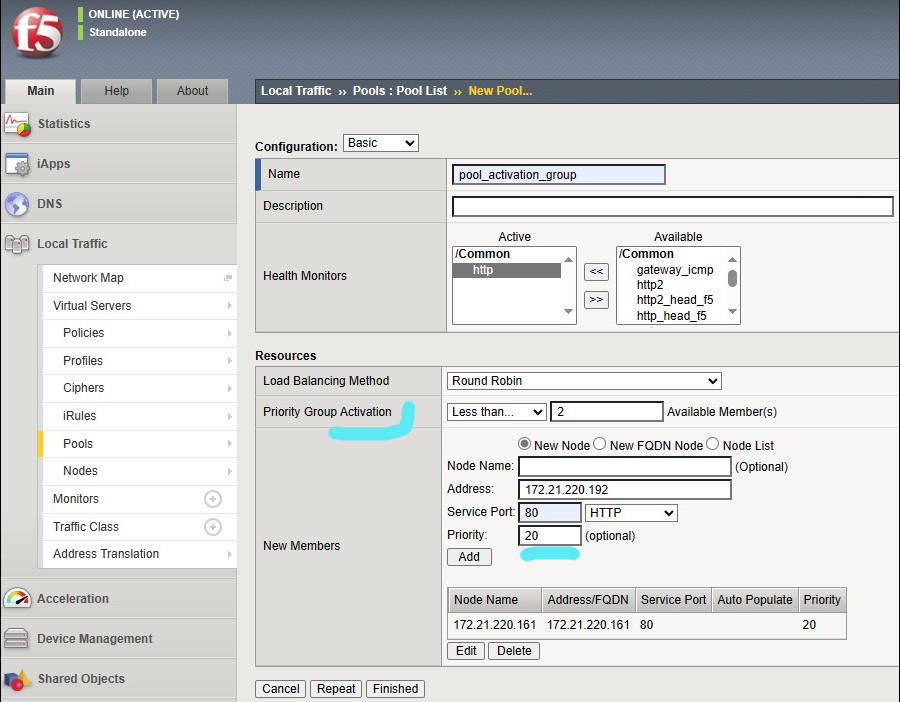Open the Configuration Basic dropdown
The width and height of the screenshot is (900, 702).
tap(380, 143)
